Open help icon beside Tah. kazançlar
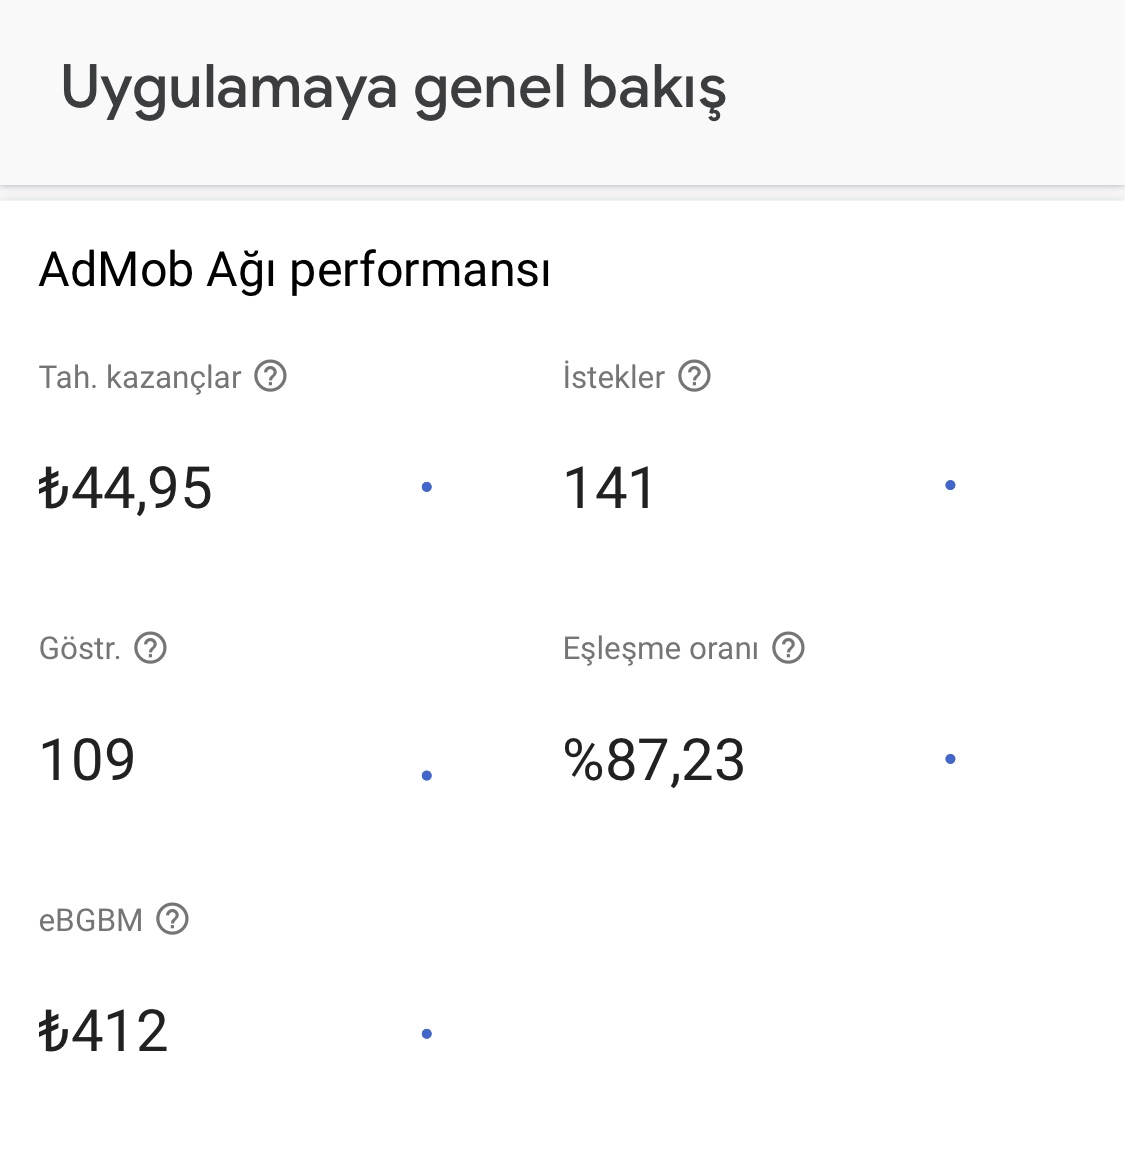This screenshot has width=1125, height=1164. [270, 376]
